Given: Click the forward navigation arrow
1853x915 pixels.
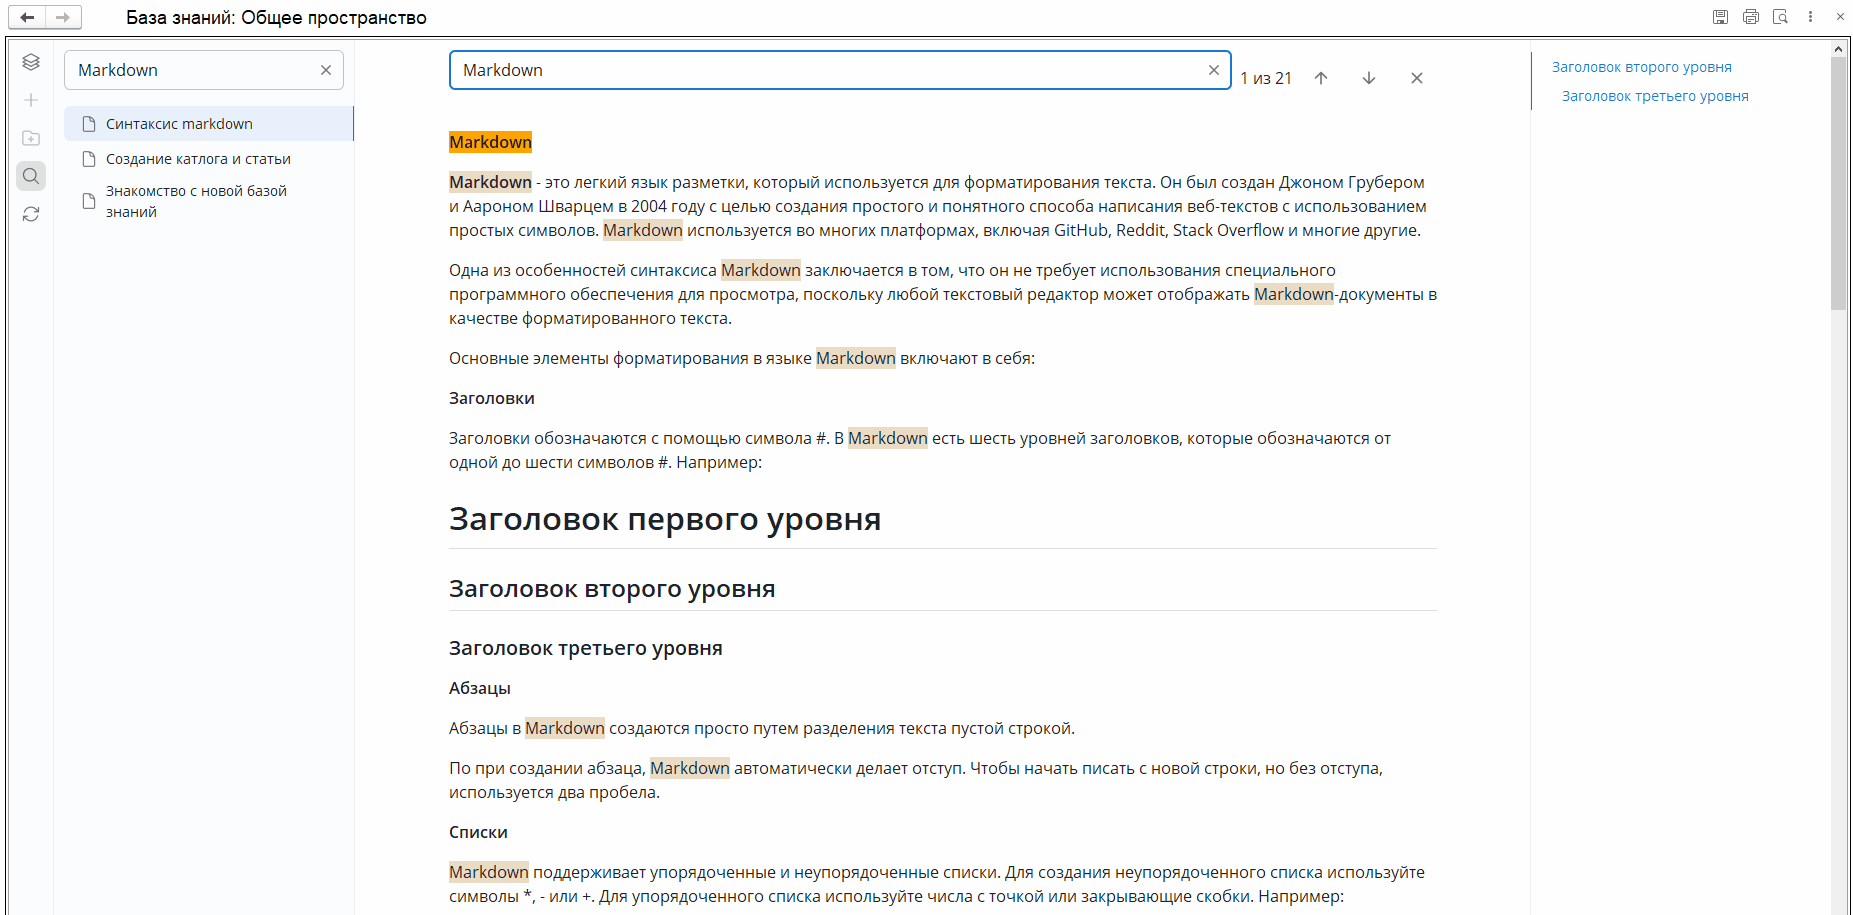Looking at the screenshot, I should point(62,17).
